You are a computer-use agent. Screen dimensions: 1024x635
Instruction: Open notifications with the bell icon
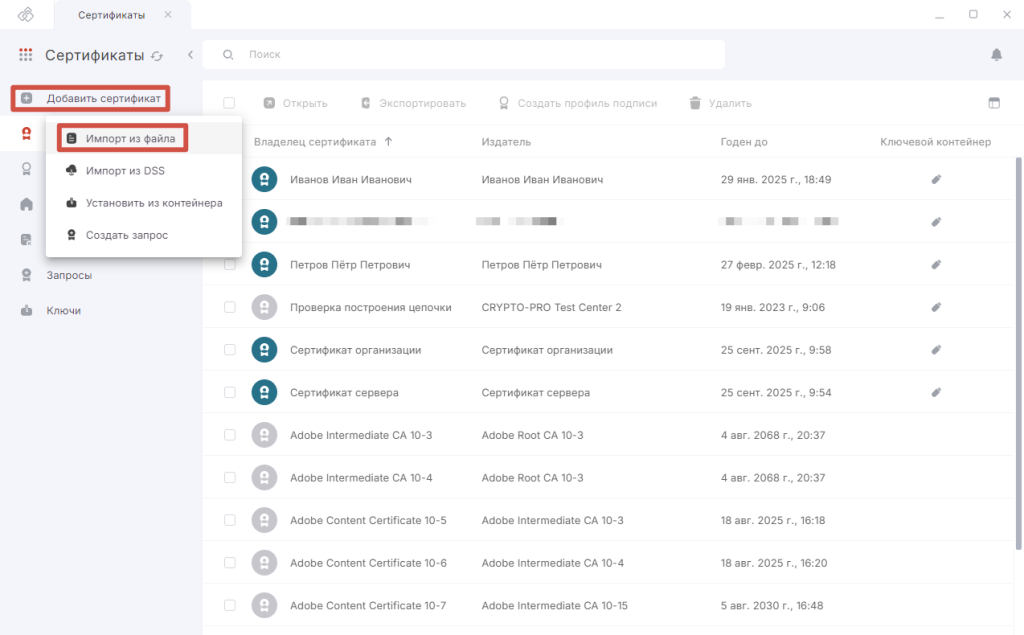pyautogui.click(x=996, y=54)
